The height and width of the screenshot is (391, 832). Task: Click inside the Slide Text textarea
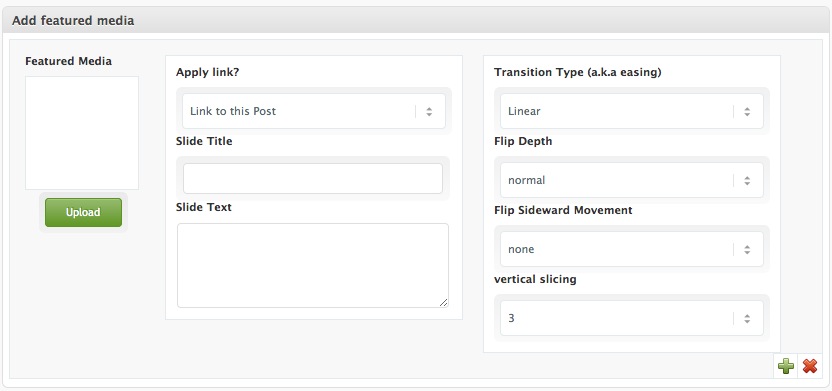313,265
